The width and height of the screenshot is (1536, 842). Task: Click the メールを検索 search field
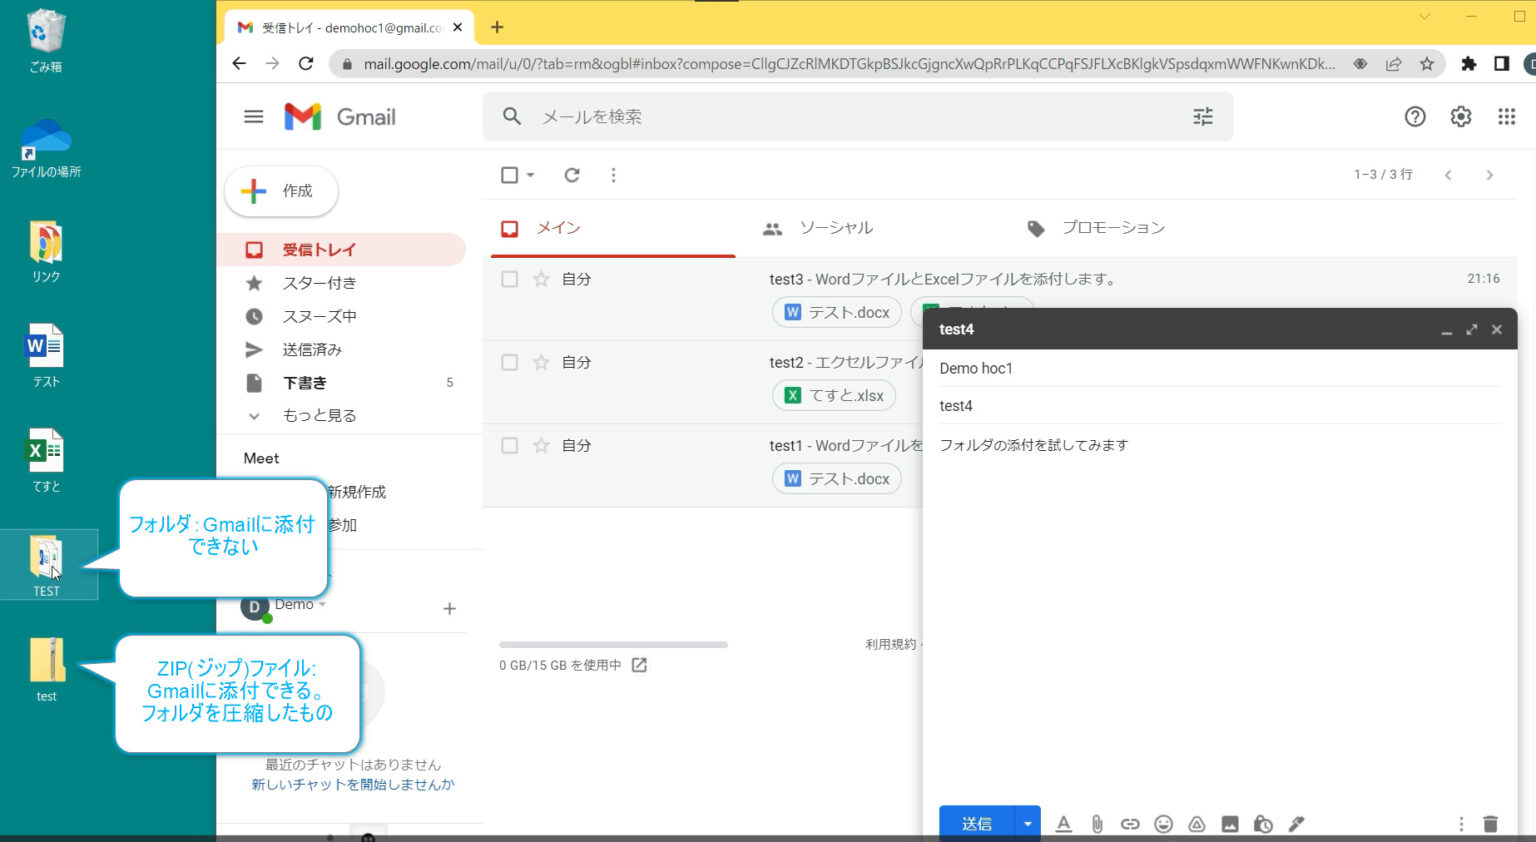860,117
